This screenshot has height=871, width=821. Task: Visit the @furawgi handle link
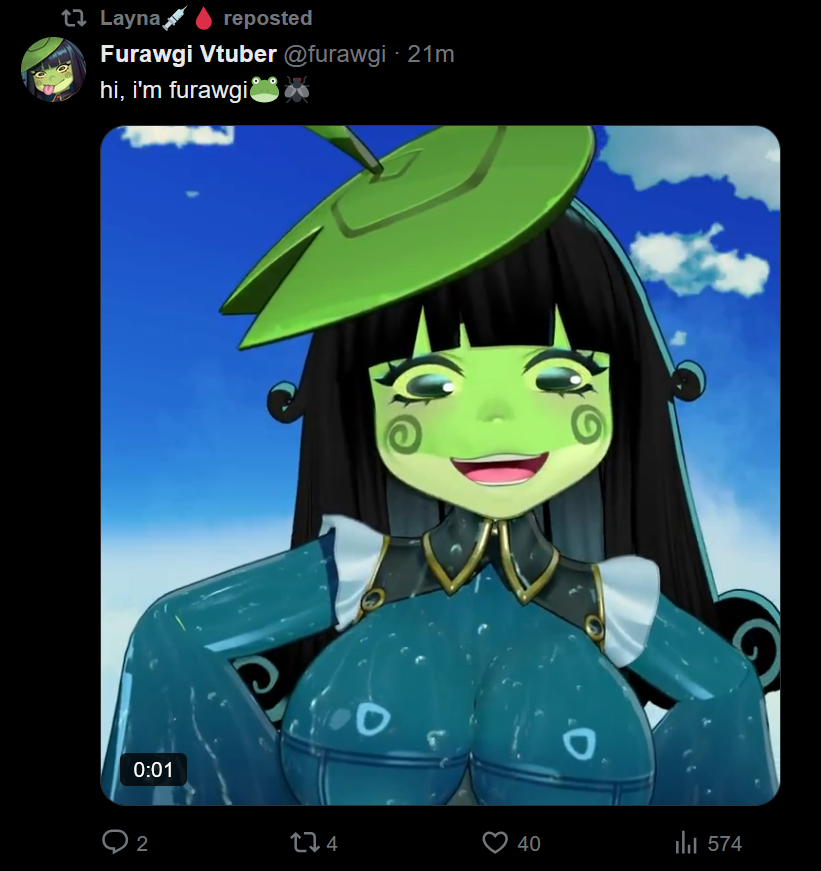pyautogui.click(x=335, y=54)
